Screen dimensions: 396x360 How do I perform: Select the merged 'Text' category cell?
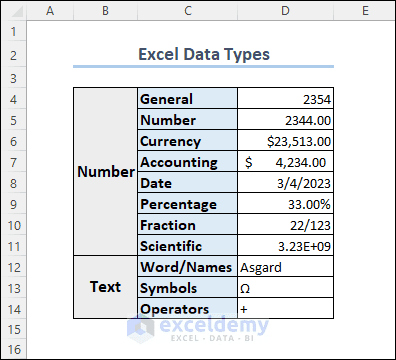[105, 287]
